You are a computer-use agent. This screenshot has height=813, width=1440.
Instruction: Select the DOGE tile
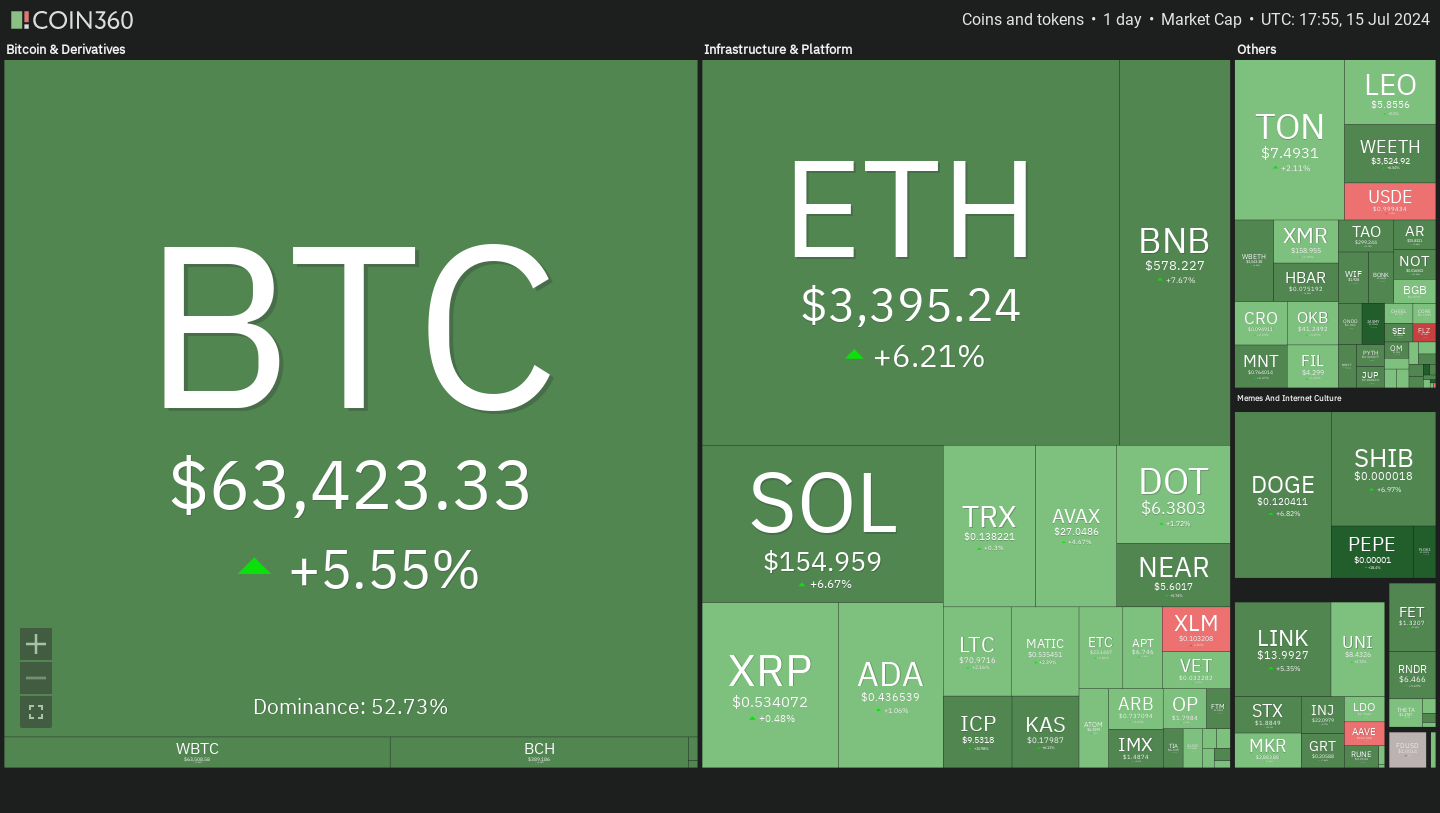click(1283, 495)
